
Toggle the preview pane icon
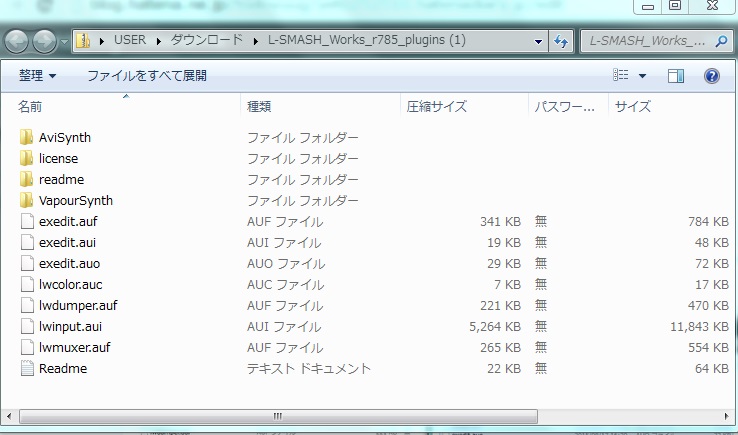(676, 76)
